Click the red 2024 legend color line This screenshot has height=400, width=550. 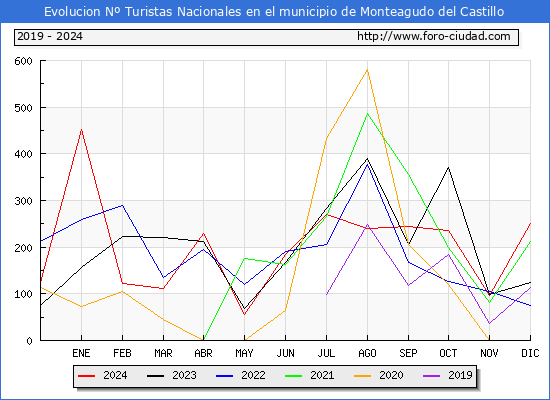[x=87, y=376]
